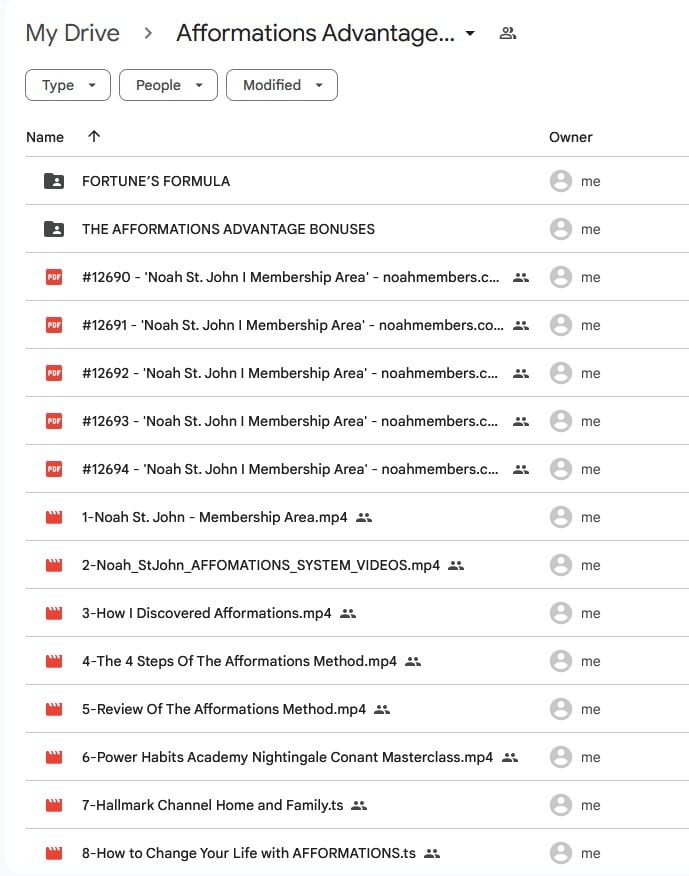Viewport: 689px width, 876px height.
Task: Click the video icon for 3-How I Discovered Afformations.mp4
Action: point(54,613)
